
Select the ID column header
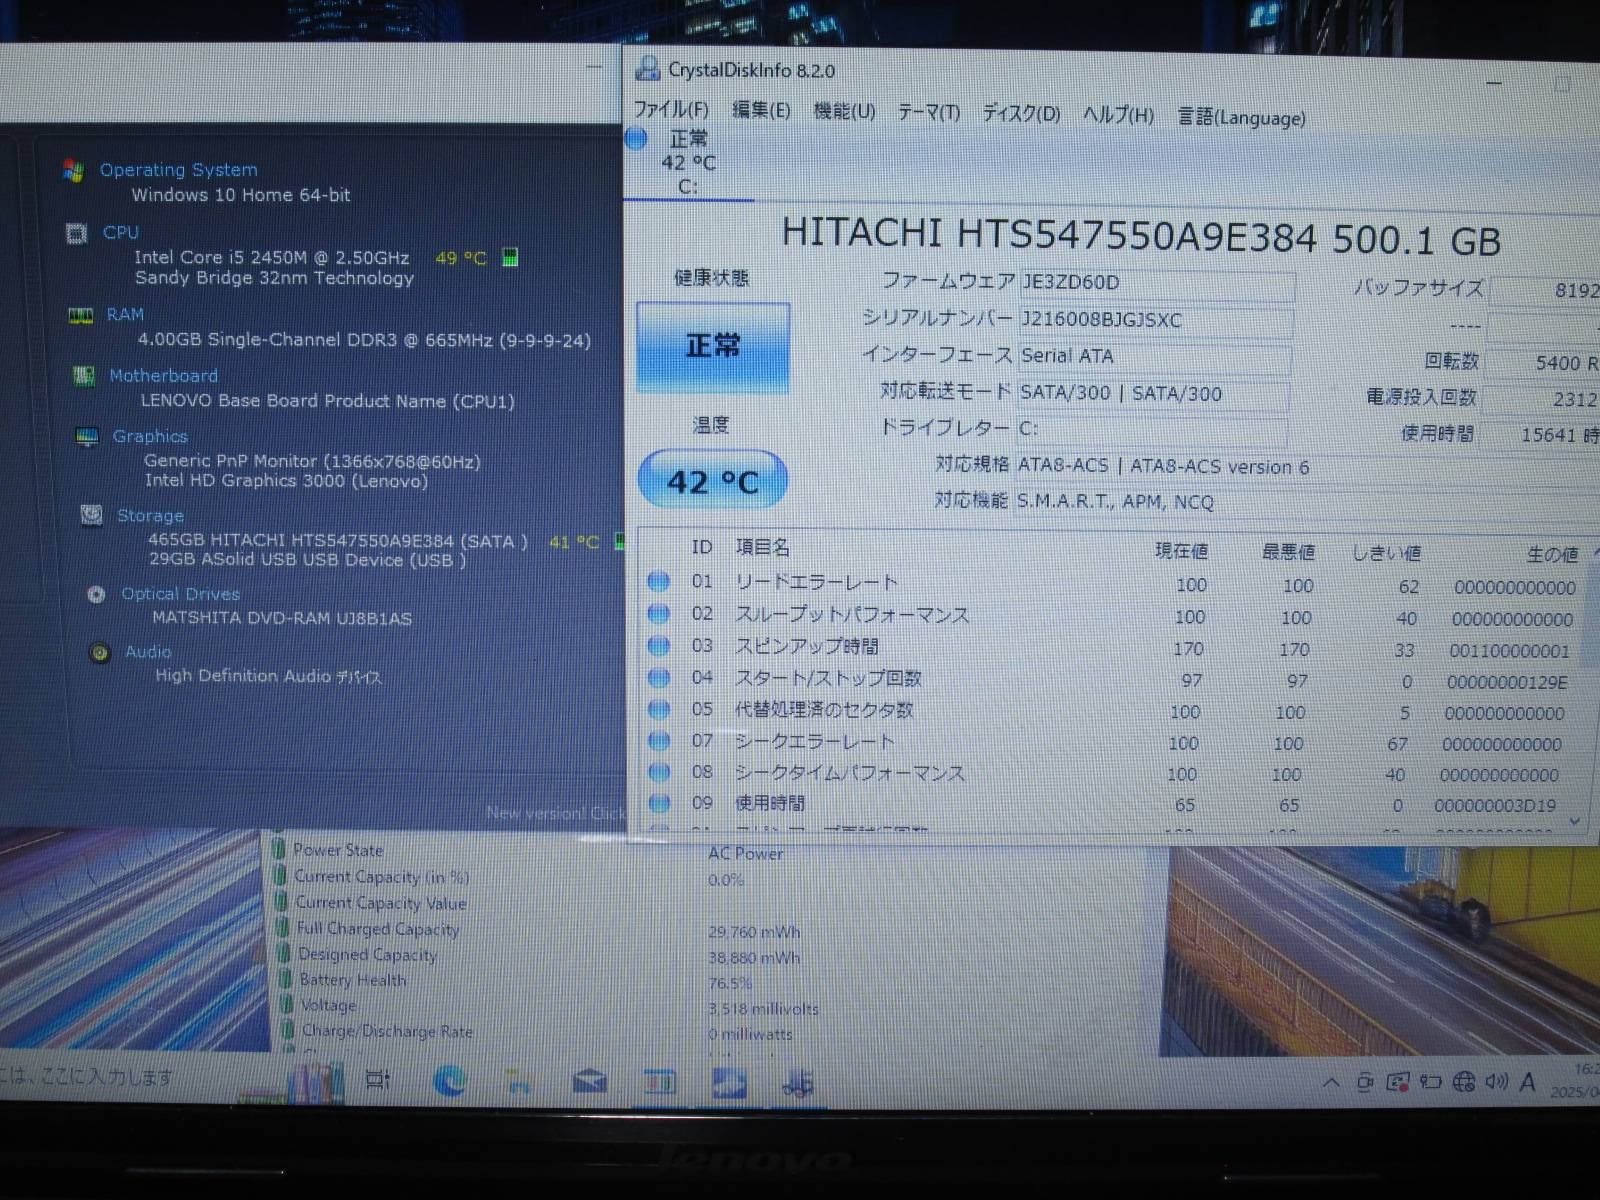(x=702, y=547)
